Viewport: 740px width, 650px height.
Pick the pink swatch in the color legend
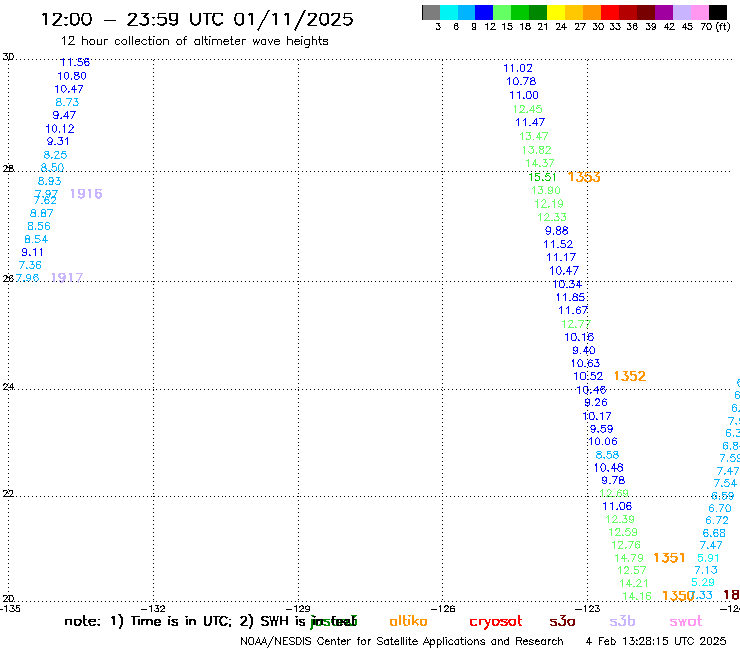point(700,12)
